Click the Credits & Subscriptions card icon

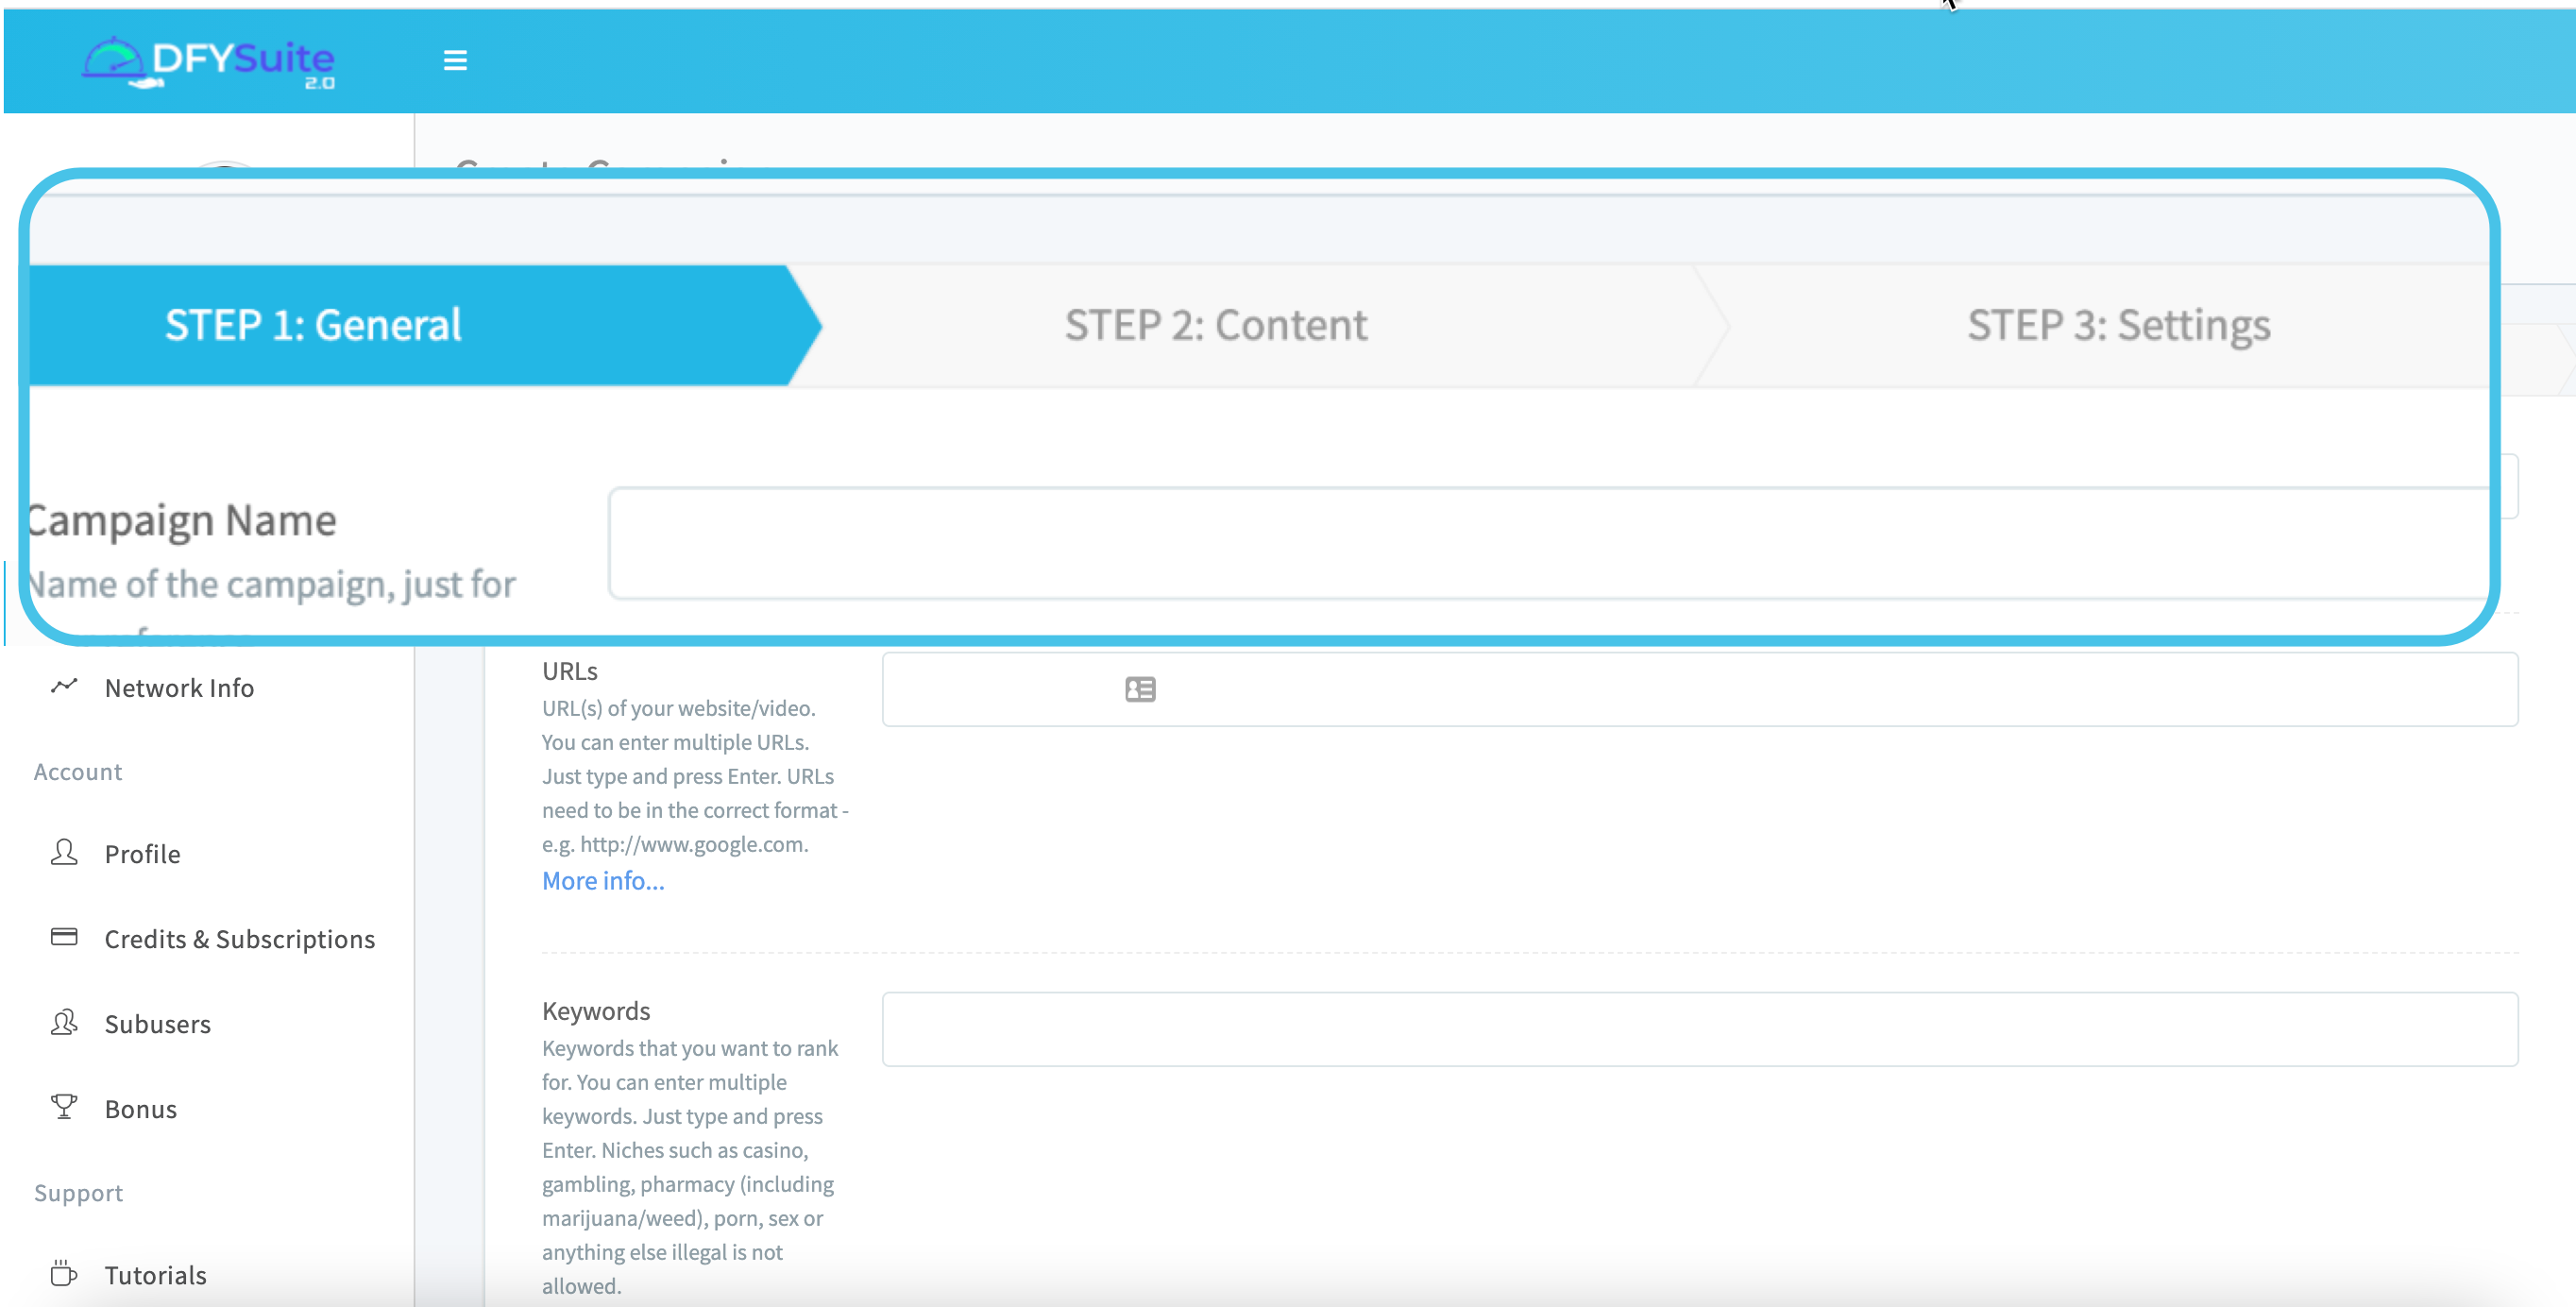[64, 937]
